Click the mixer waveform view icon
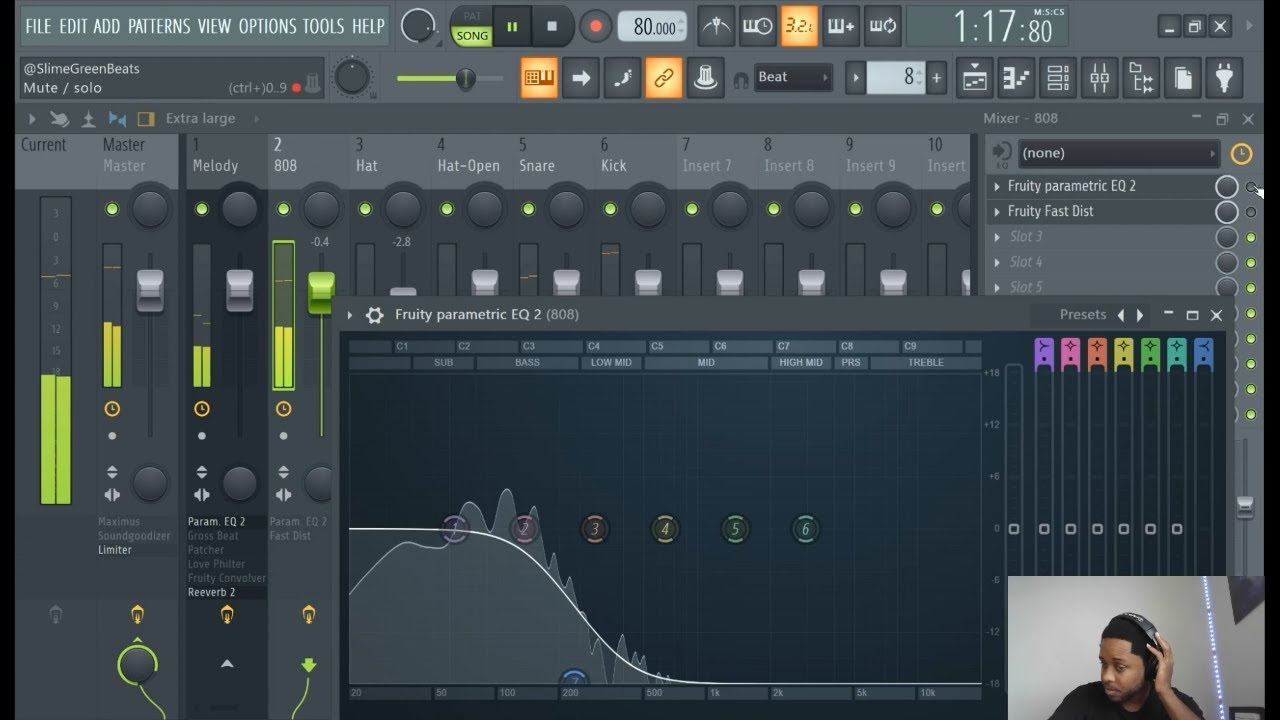The image size is (1280, 720). pos(117,119)
